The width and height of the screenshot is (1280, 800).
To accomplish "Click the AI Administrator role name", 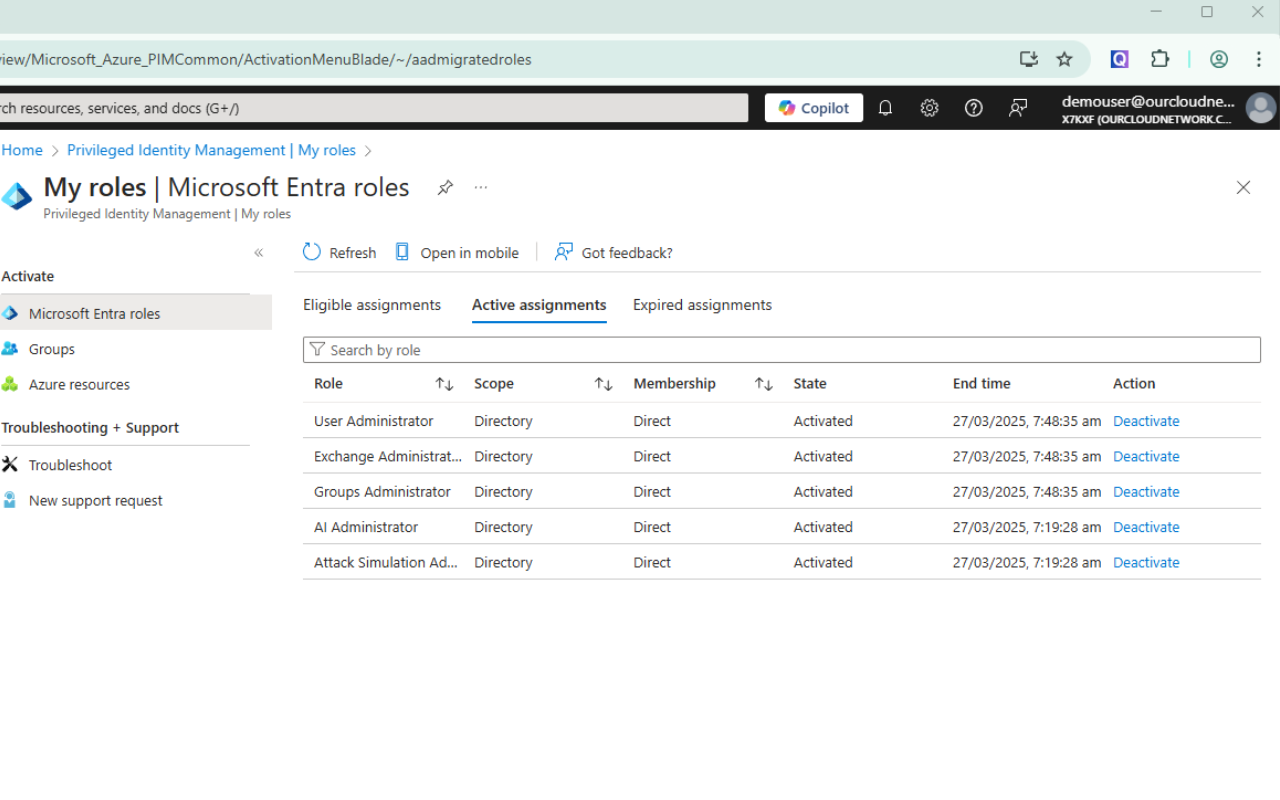I will (366, 527).
